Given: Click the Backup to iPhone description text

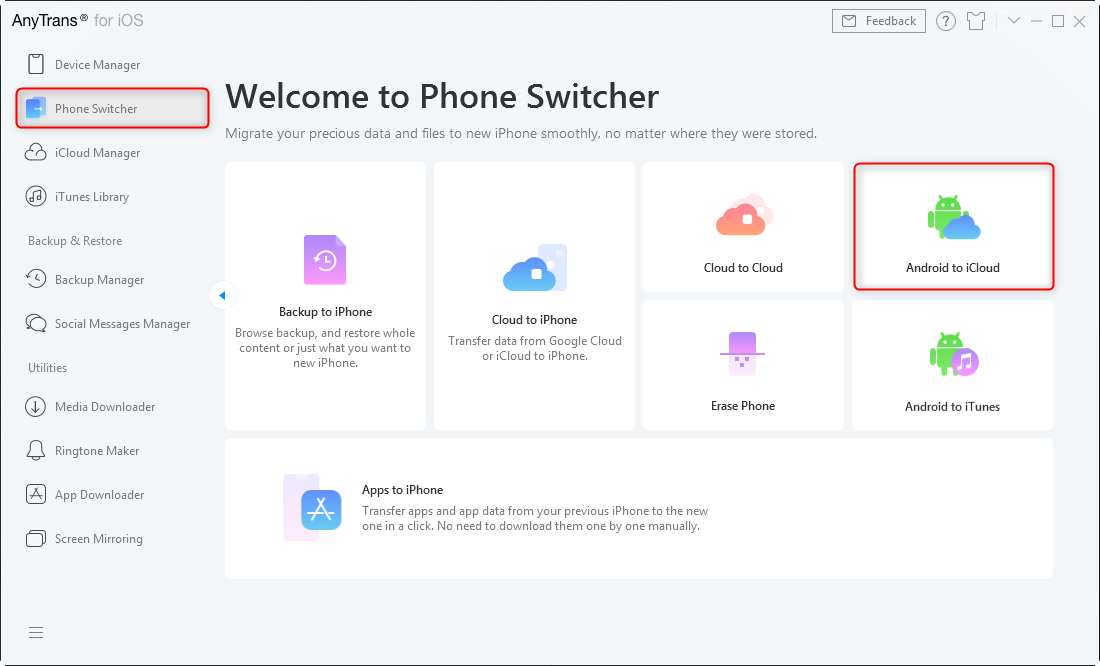Looking at the screenshot, I should (x=325, y=348).
